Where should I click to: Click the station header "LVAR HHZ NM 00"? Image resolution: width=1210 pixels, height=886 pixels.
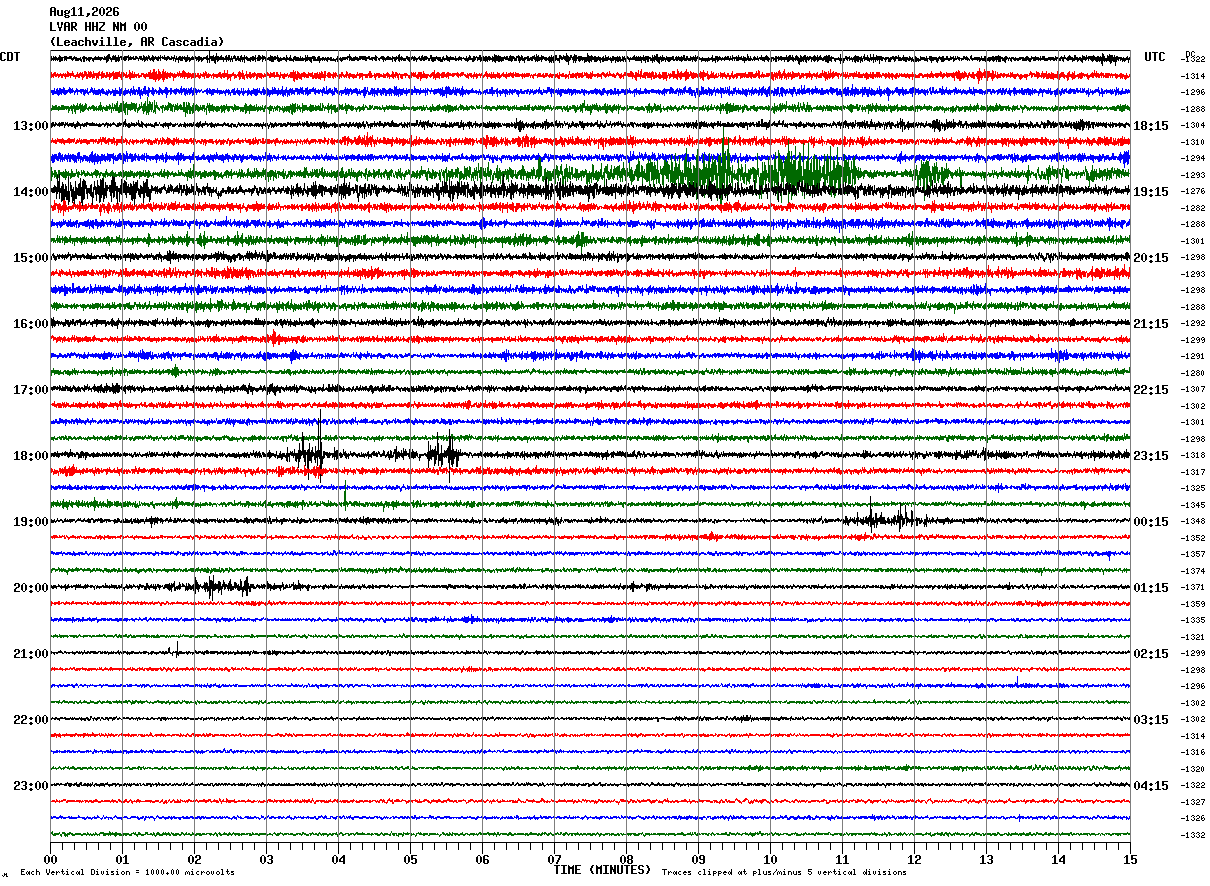coord(98,27)
